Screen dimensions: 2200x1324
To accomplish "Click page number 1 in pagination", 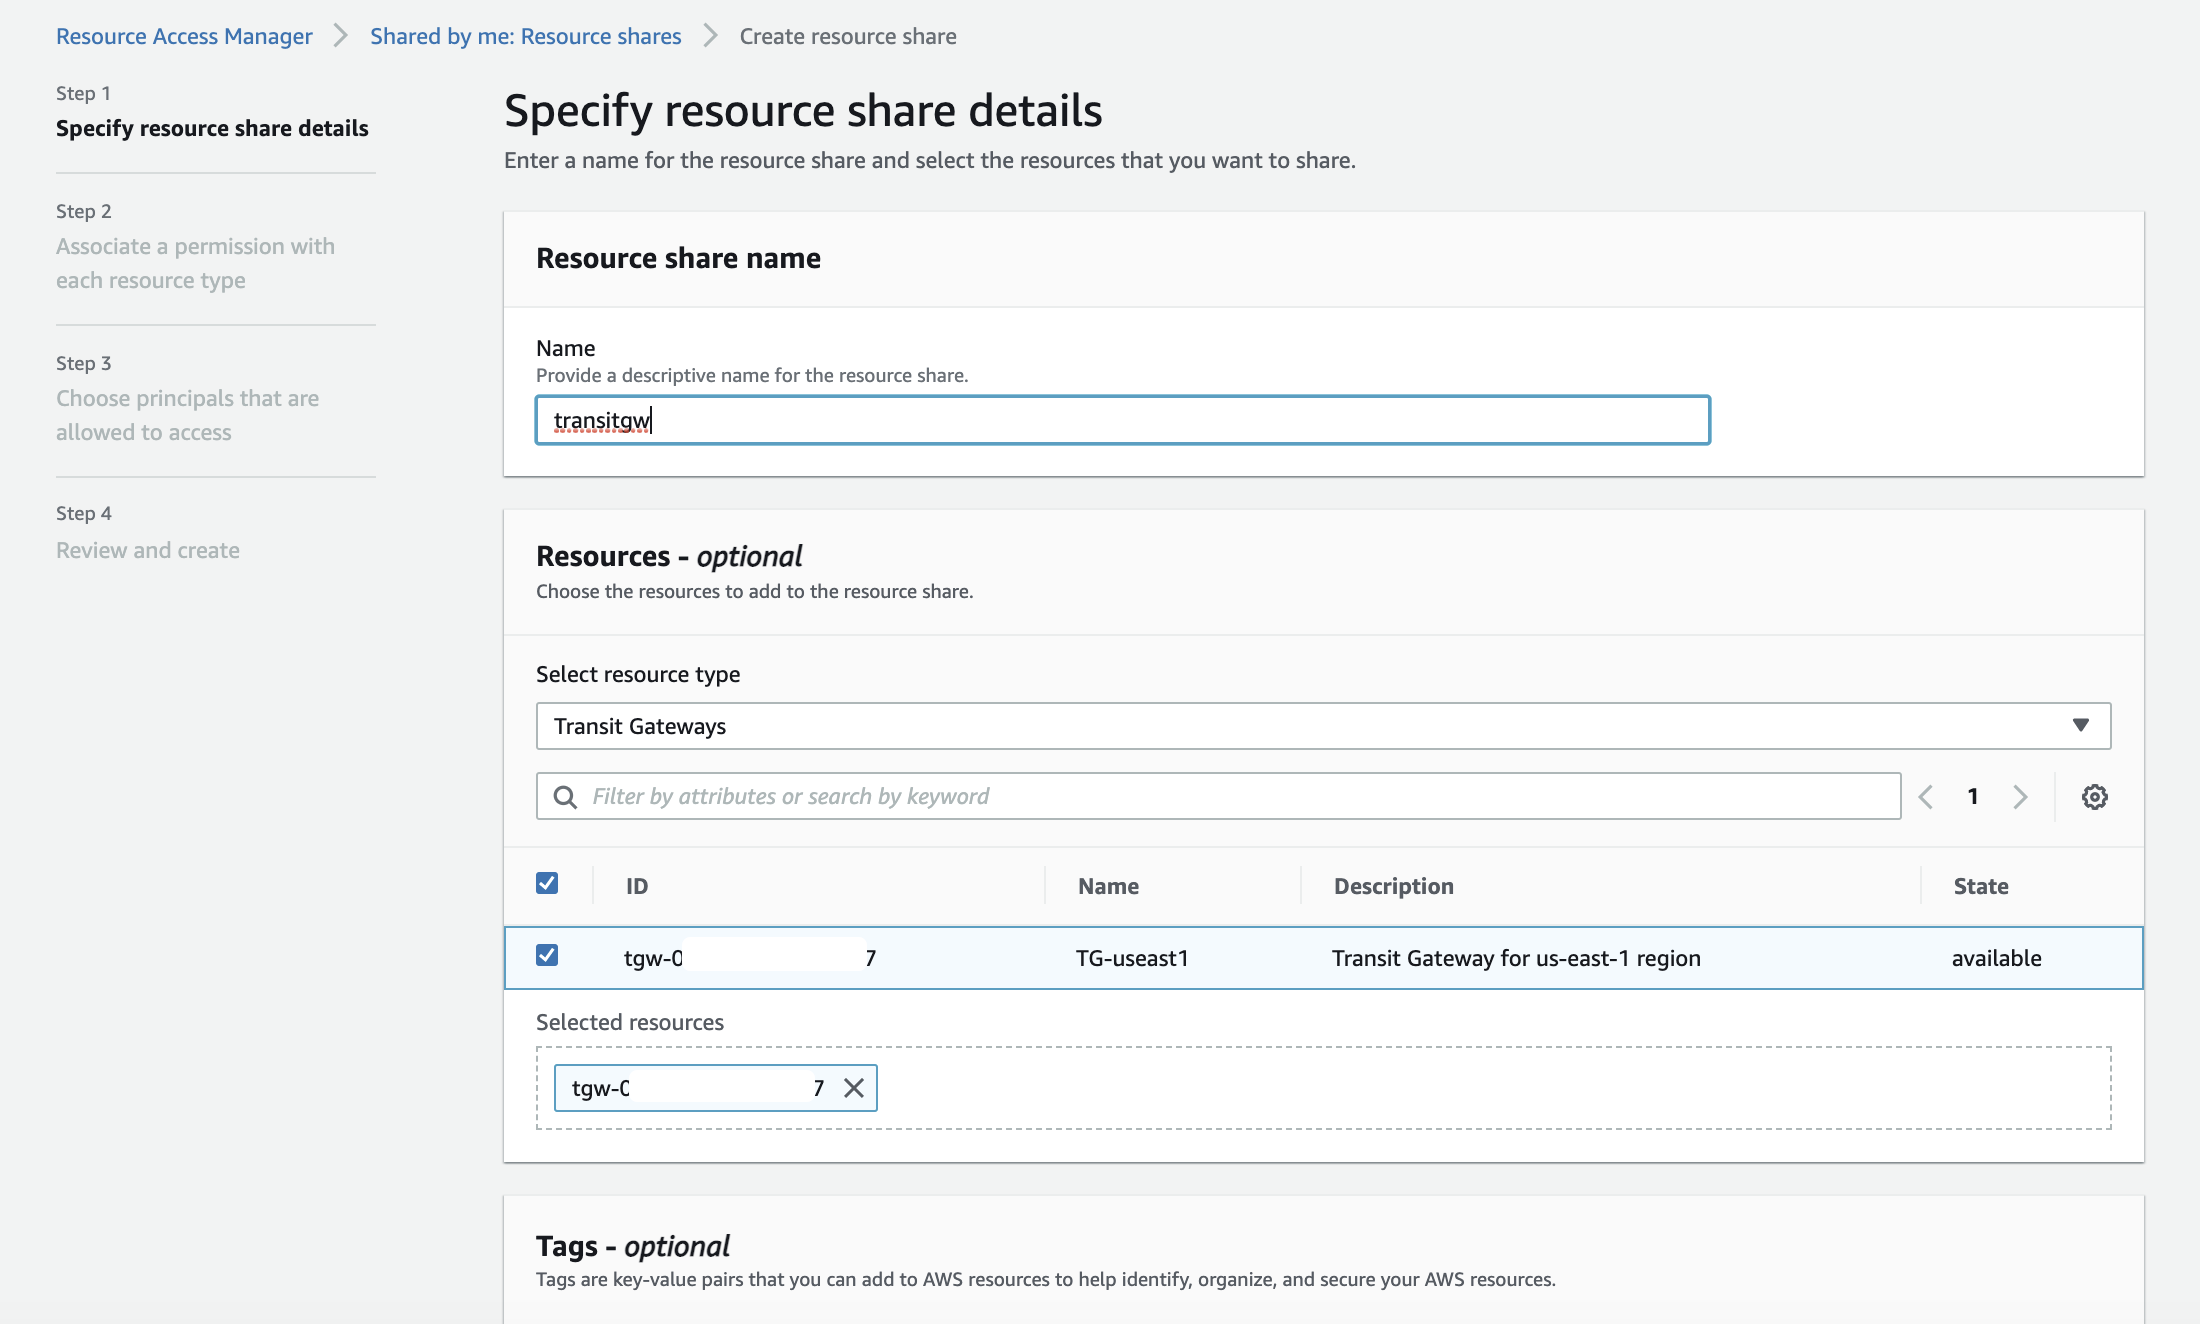I will pyautogui.click(x=1973, y=797).
